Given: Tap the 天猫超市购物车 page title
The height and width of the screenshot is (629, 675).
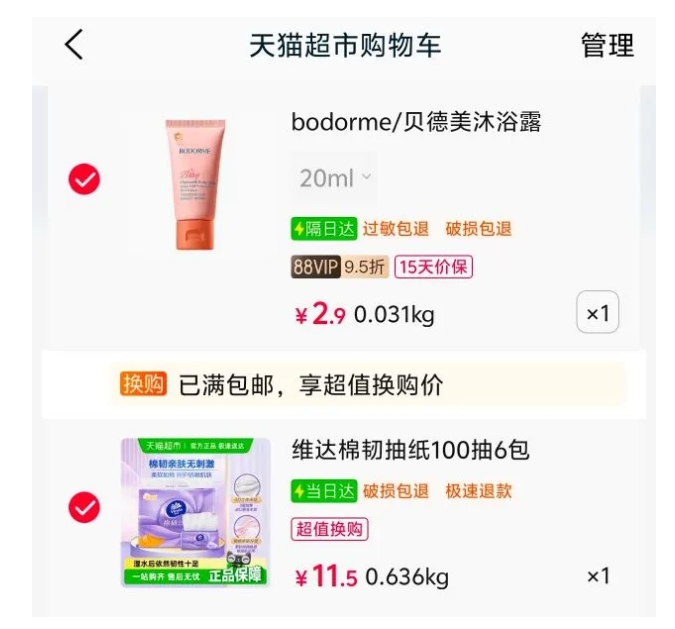Looking at the screenshot, I should coord(345,45).
